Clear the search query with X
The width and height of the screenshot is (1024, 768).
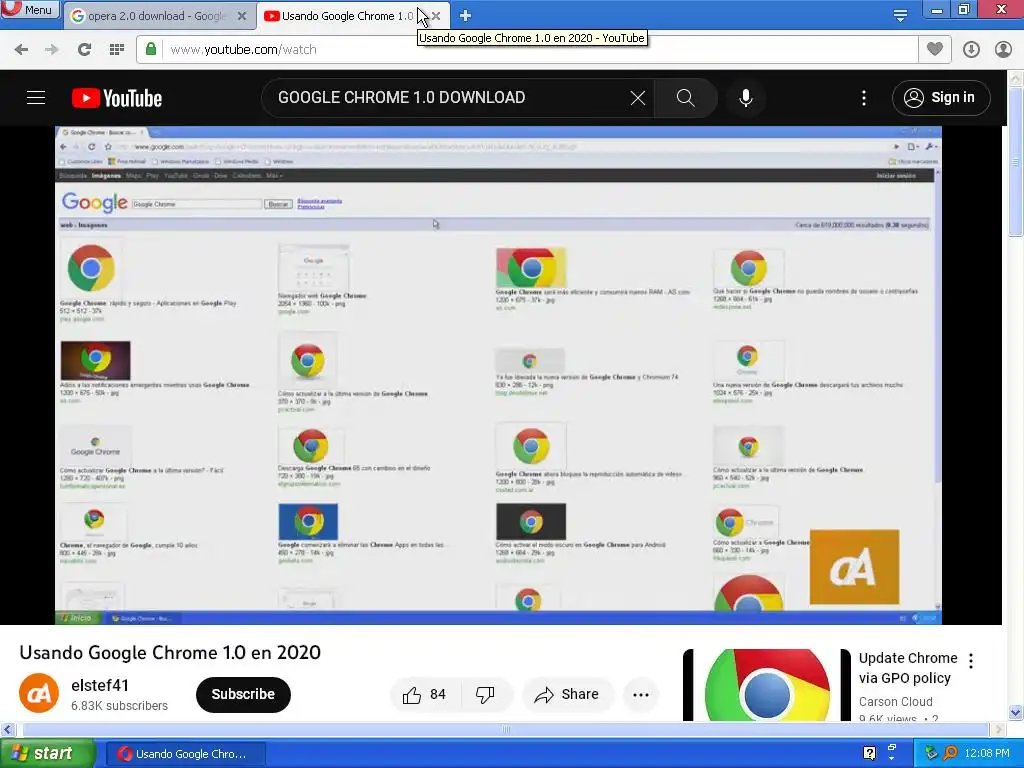click(x=637, y=98)
